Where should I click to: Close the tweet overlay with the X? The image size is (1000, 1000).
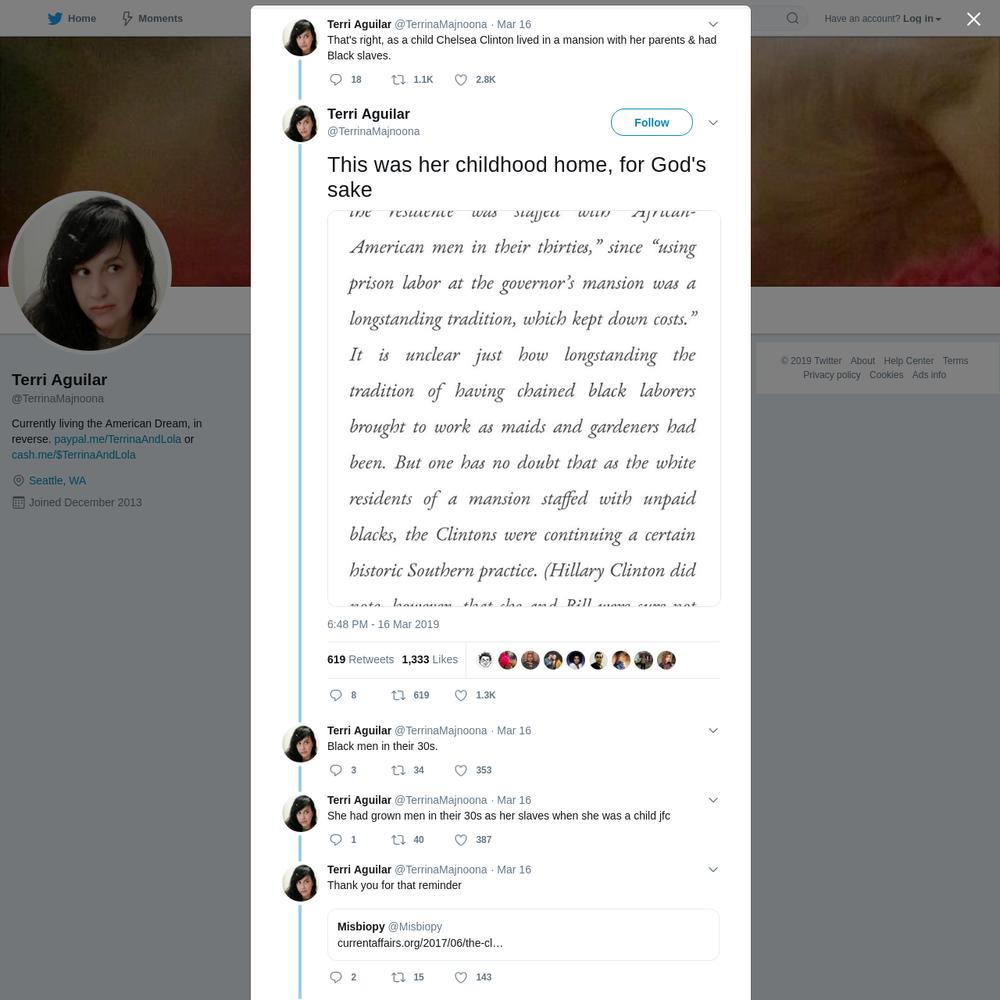[x=973, y=19]
